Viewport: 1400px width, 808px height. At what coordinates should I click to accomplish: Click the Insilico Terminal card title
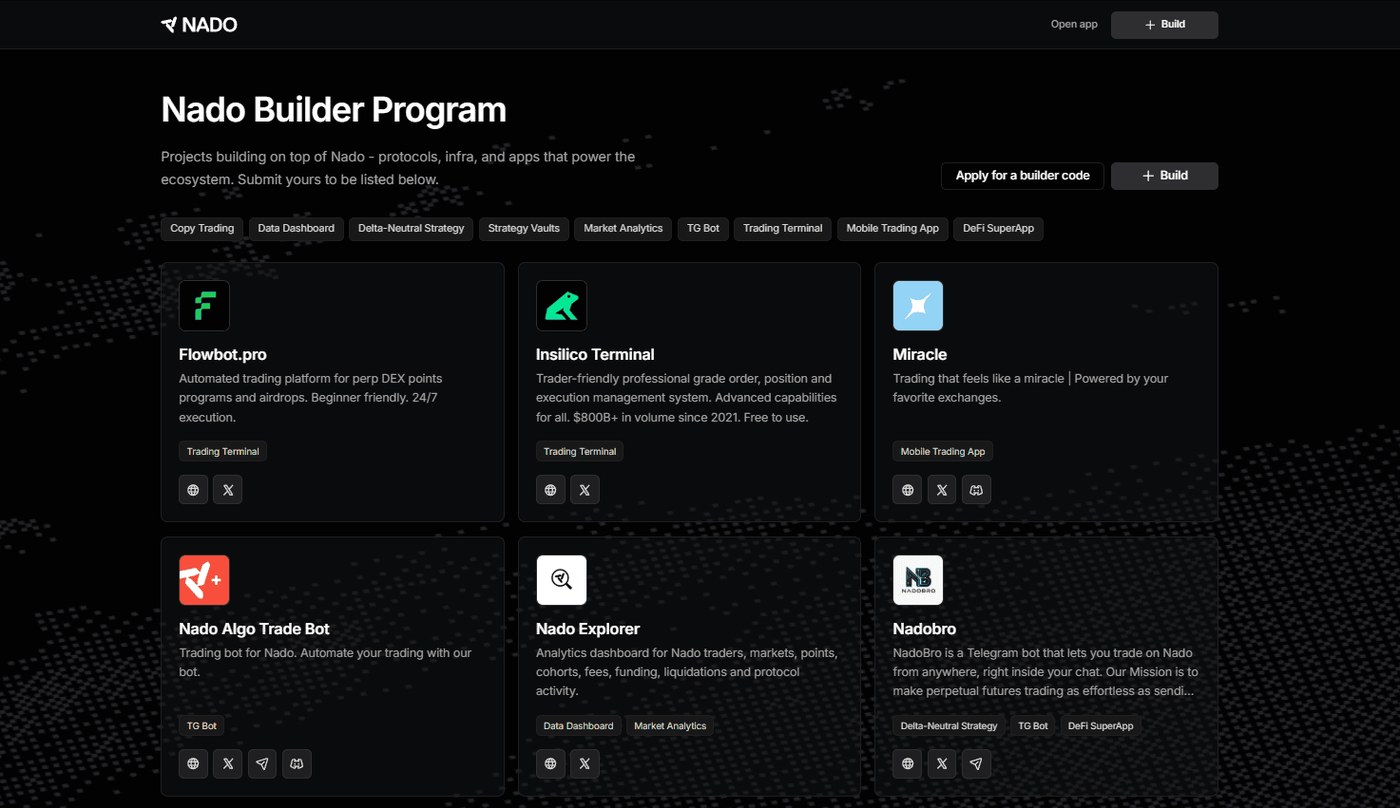(595, 354)
